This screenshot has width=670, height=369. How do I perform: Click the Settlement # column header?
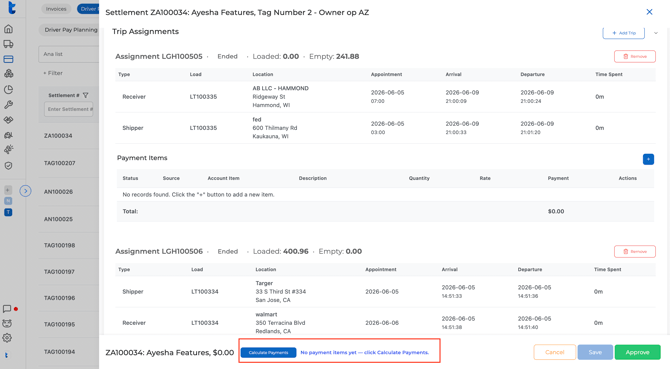pyautogui.click(x=64, y=95)
